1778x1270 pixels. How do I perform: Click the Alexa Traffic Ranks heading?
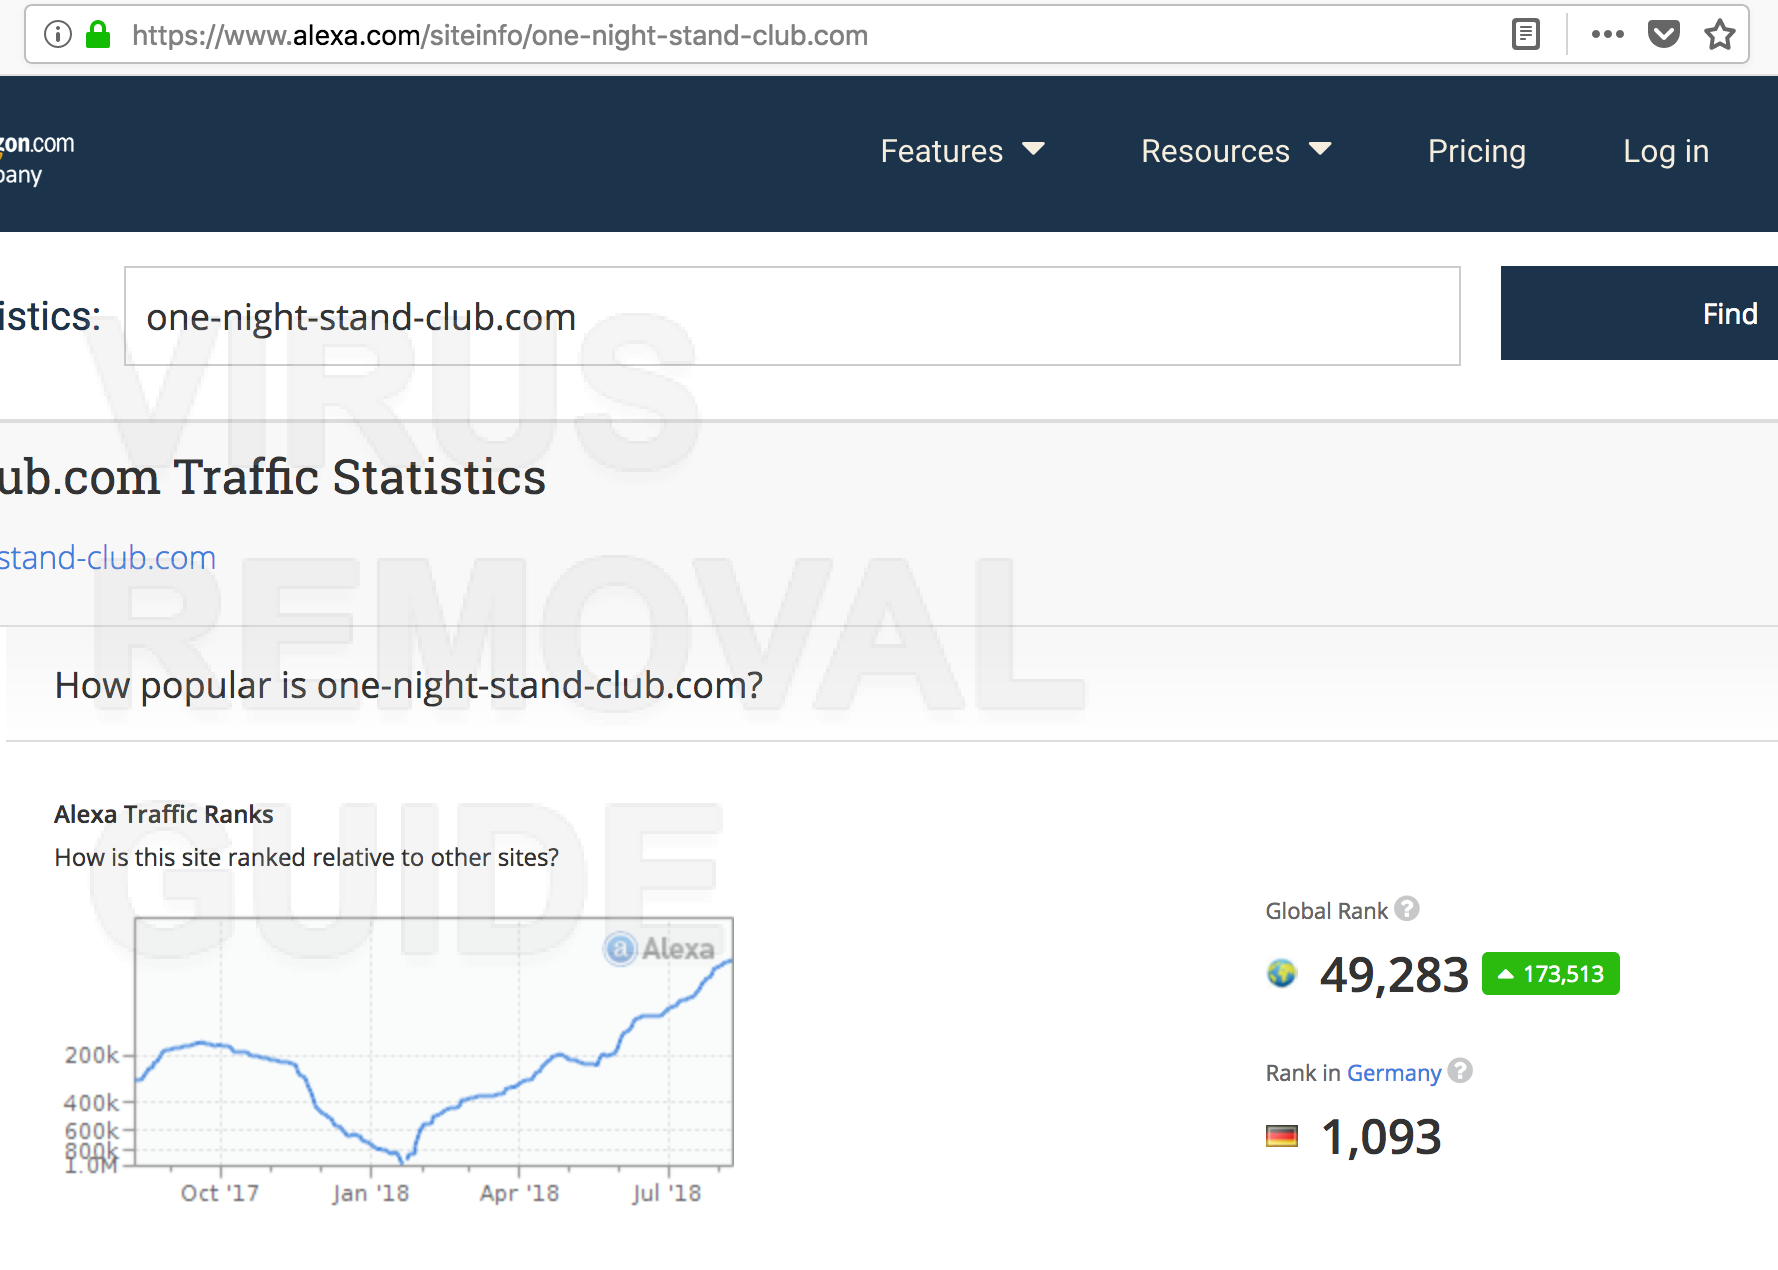(x=164, y=814)
